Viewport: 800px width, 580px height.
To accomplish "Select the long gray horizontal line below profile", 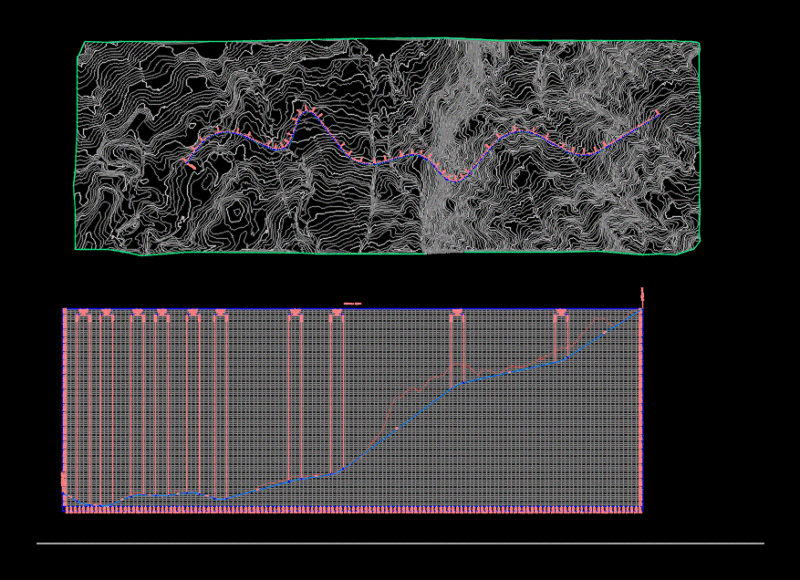I will [401, 543].
